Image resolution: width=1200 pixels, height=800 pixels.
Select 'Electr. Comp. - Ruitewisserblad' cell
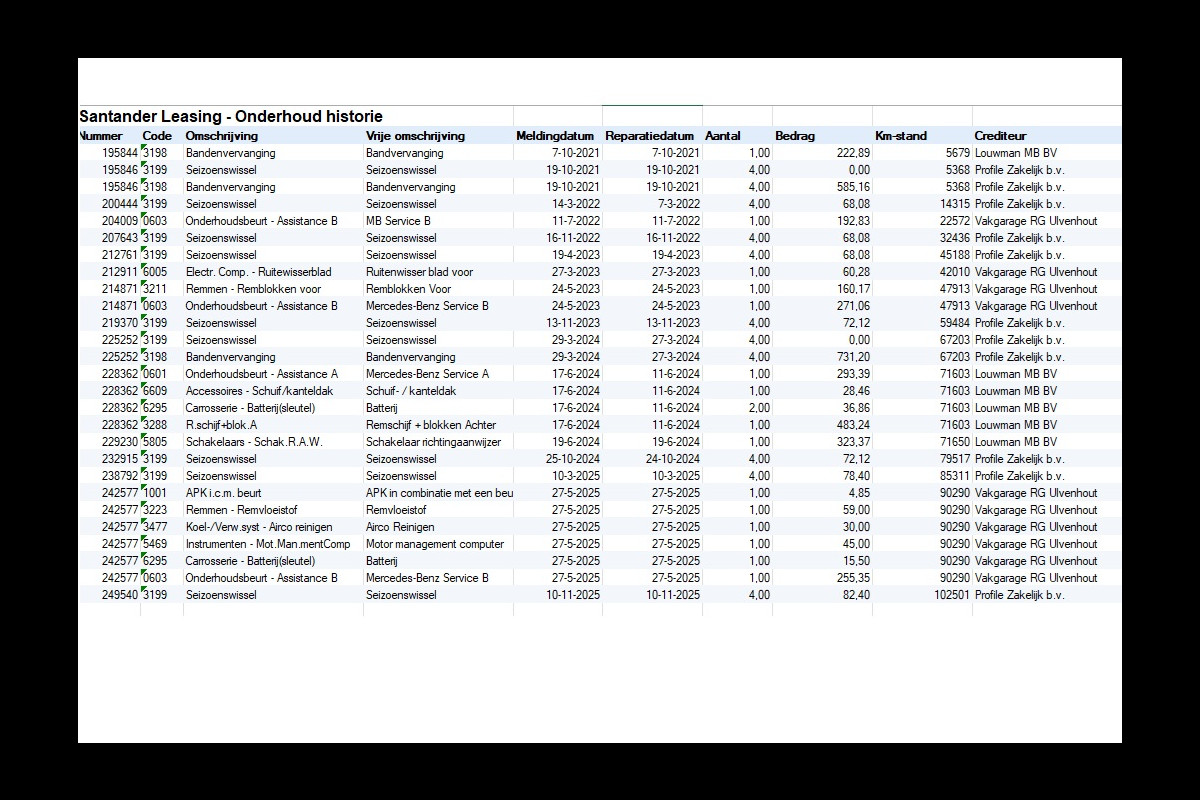(258, 272)
